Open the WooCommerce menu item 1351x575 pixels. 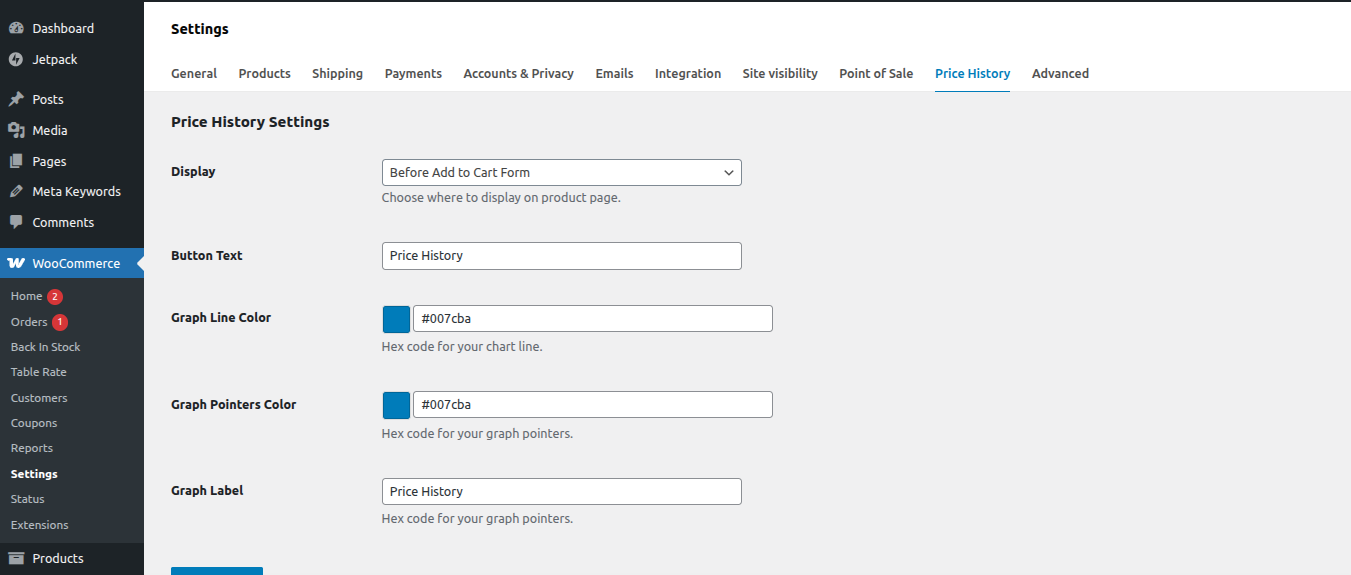click(72, 263)
